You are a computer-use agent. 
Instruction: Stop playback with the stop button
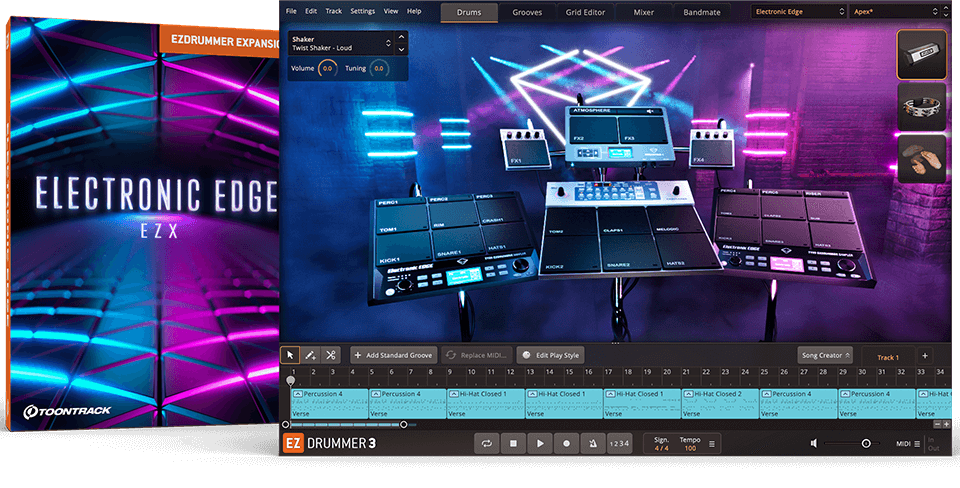click(513, 443)
